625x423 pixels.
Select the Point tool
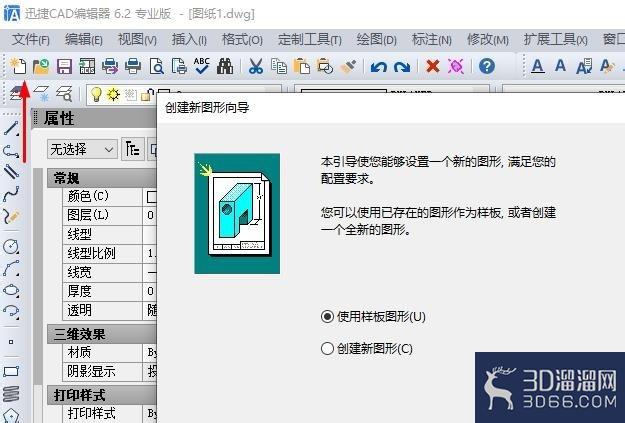(11, 342)
